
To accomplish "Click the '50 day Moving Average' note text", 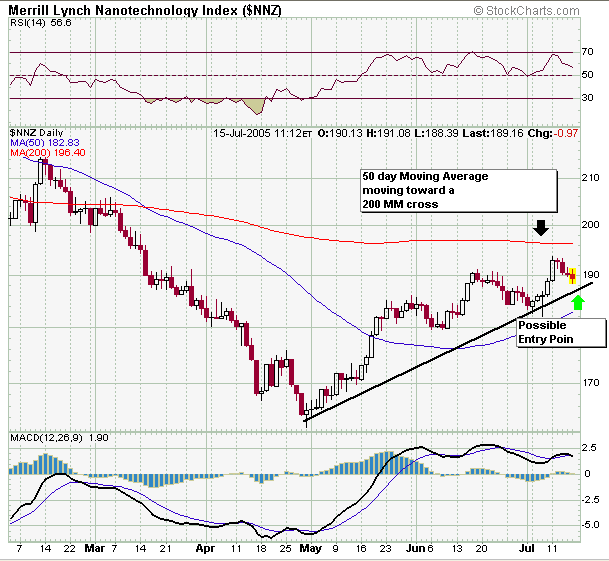I will (425, 176).
